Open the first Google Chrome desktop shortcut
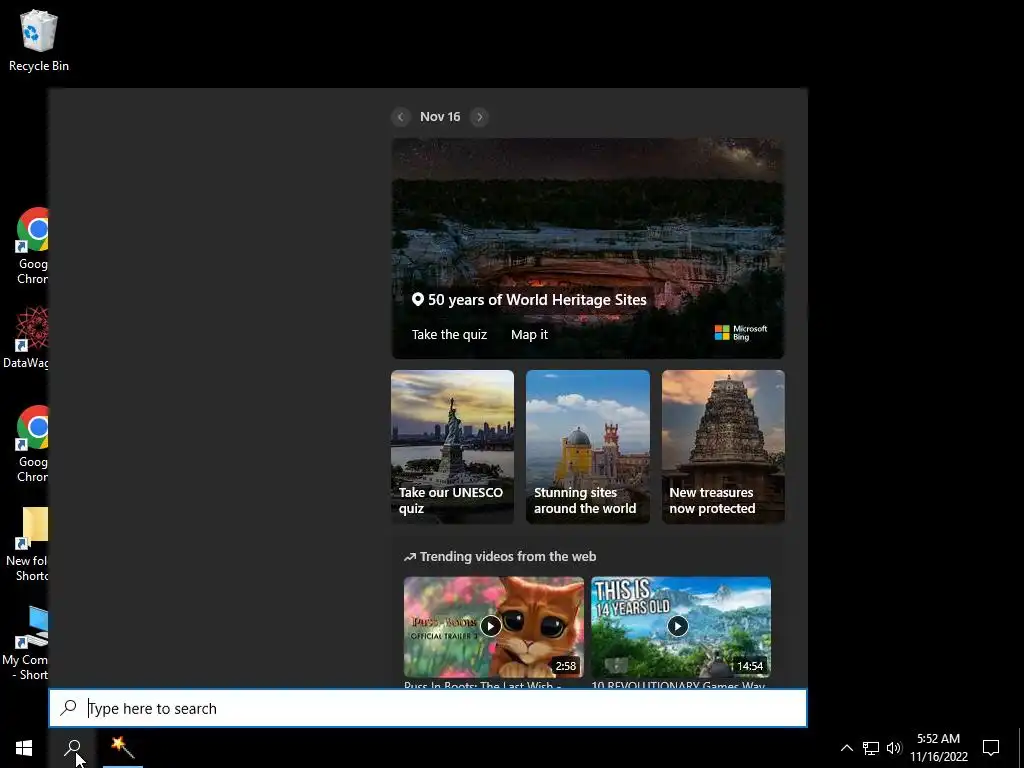 click(32, 246)
